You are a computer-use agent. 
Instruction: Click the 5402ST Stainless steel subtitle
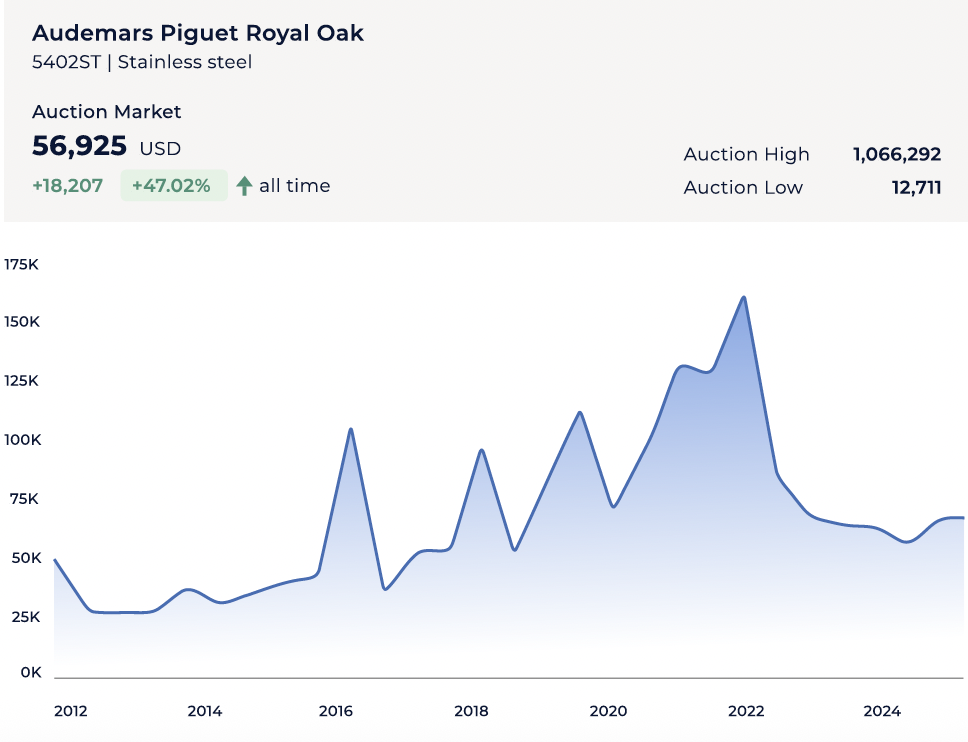click(x=141, y=62)
